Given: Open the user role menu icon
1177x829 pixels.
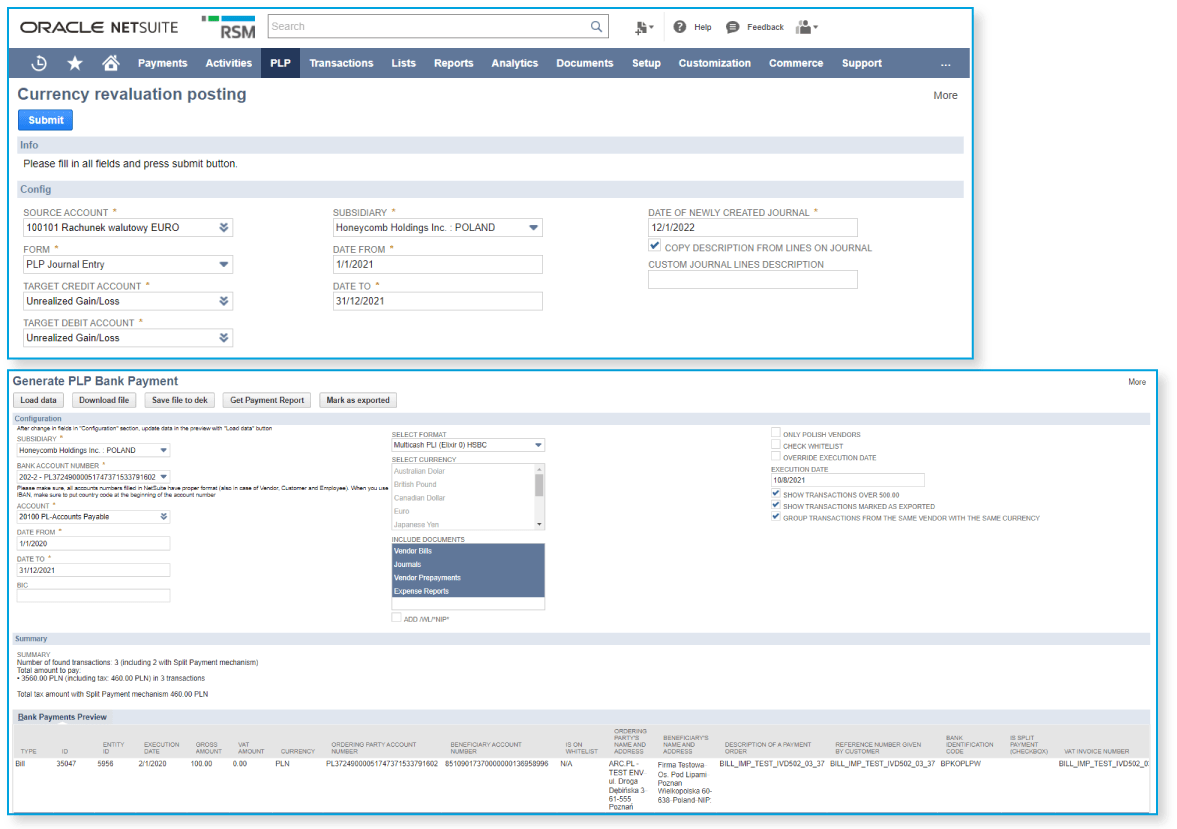Looking at the screenshot, I should [806, 27].
